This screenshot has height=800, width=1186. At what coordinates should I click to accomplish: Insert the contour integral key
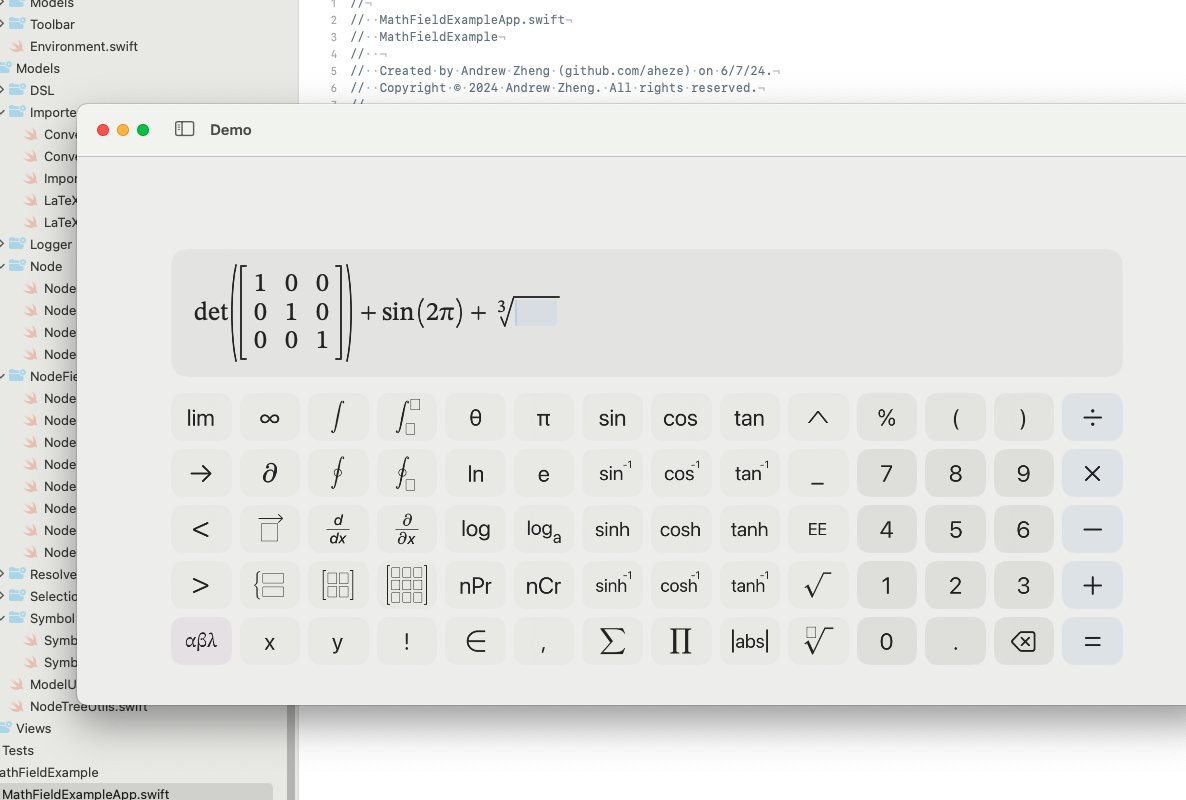338,473
